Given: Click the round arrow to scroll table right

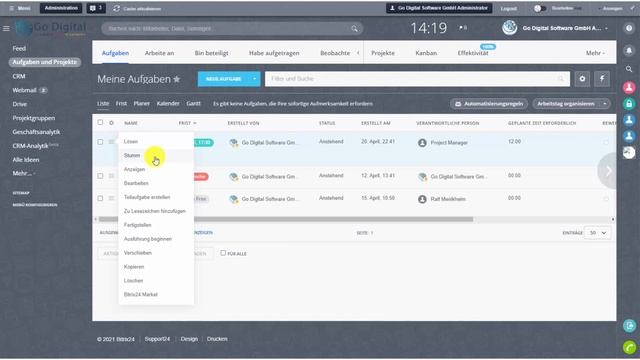Looking at the screenshot, I should [607, 171].
